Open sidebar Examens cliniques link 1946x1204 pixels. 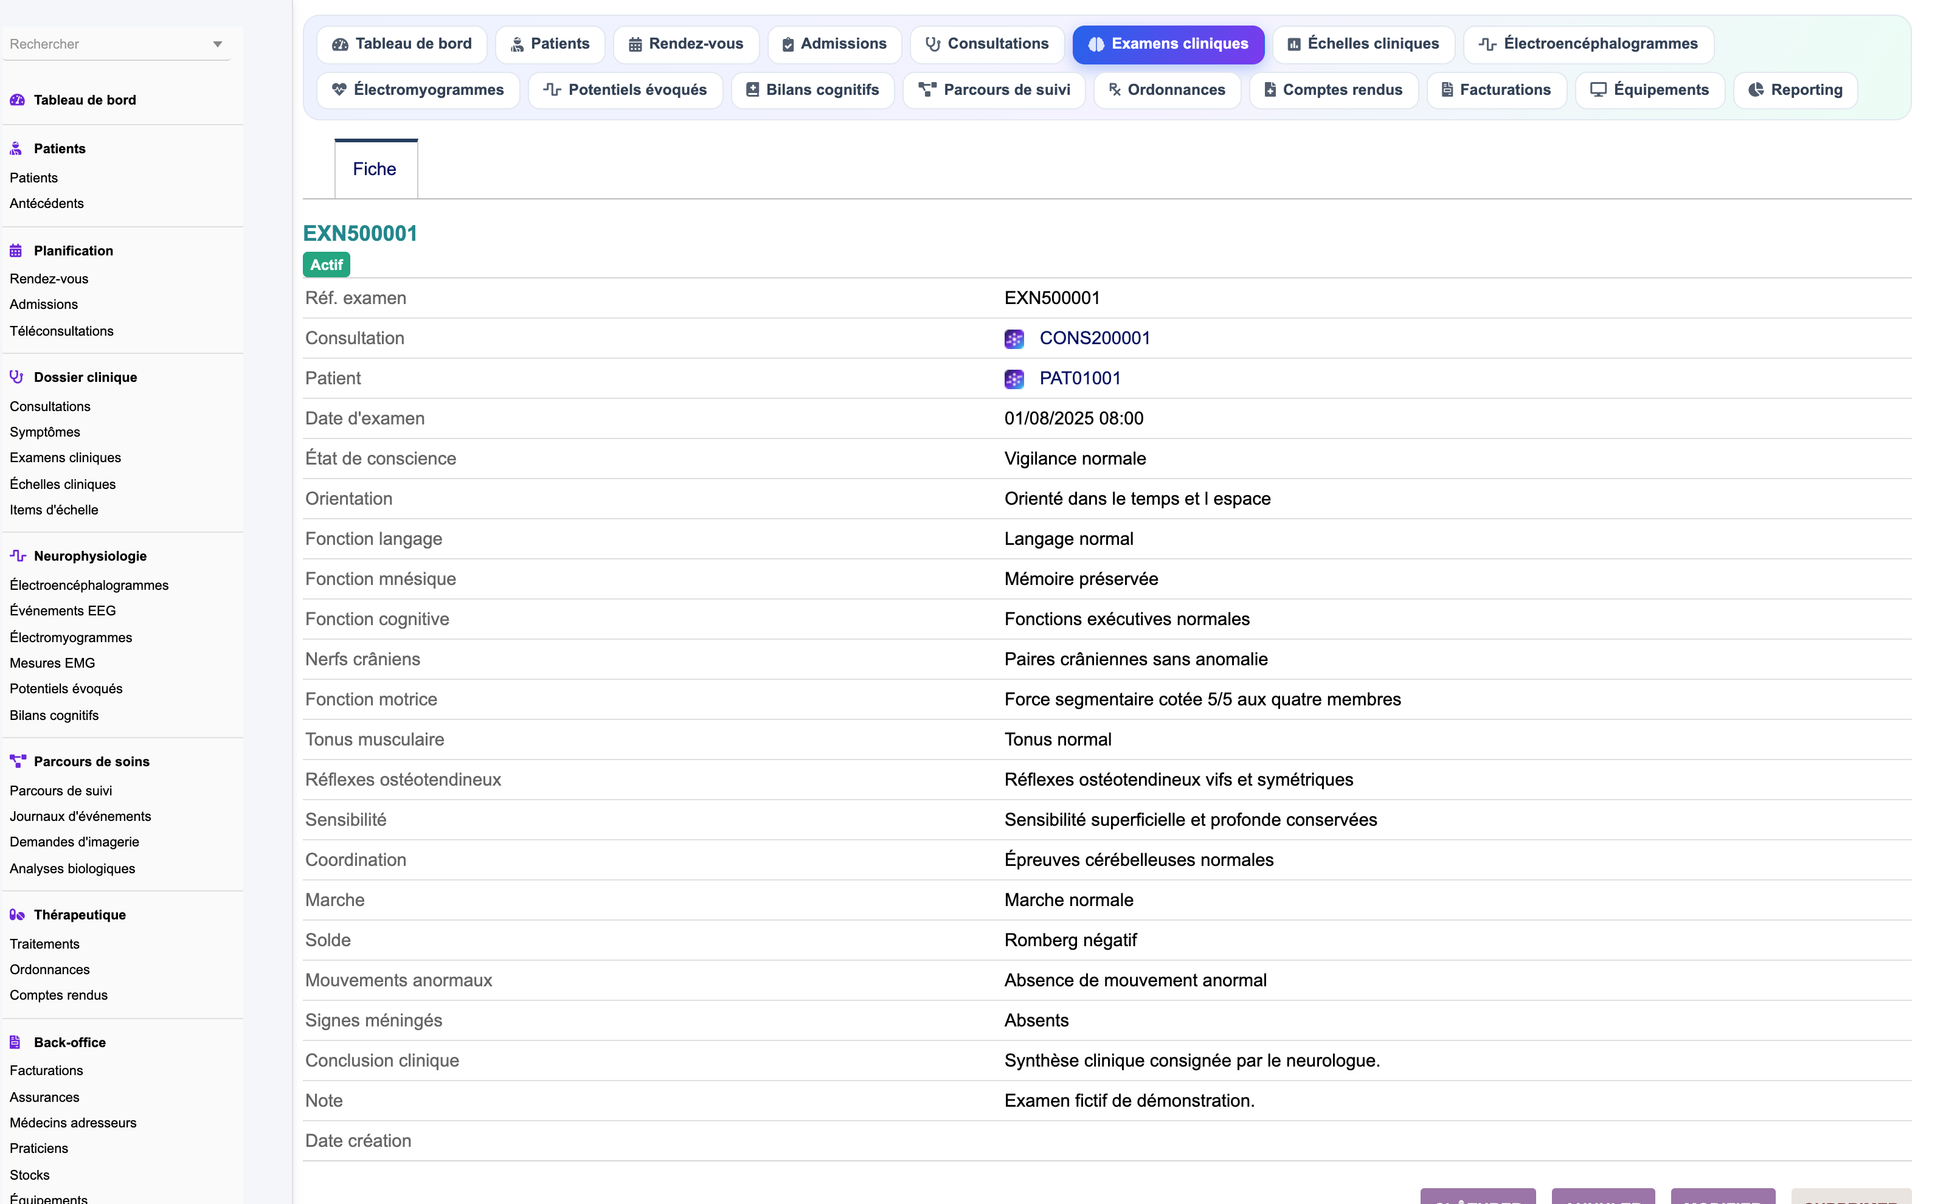pos(66,458)
